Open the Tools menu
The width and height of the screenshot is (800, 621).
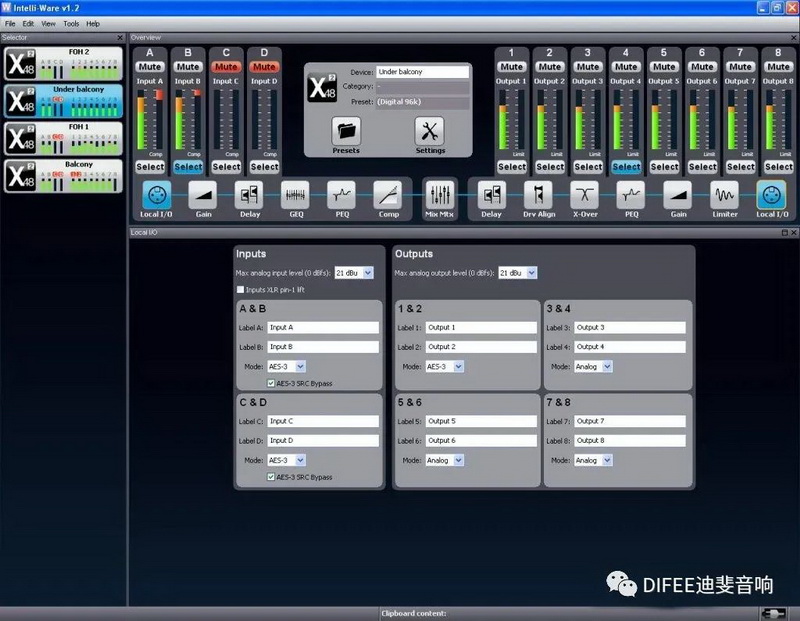click(71, 24)
